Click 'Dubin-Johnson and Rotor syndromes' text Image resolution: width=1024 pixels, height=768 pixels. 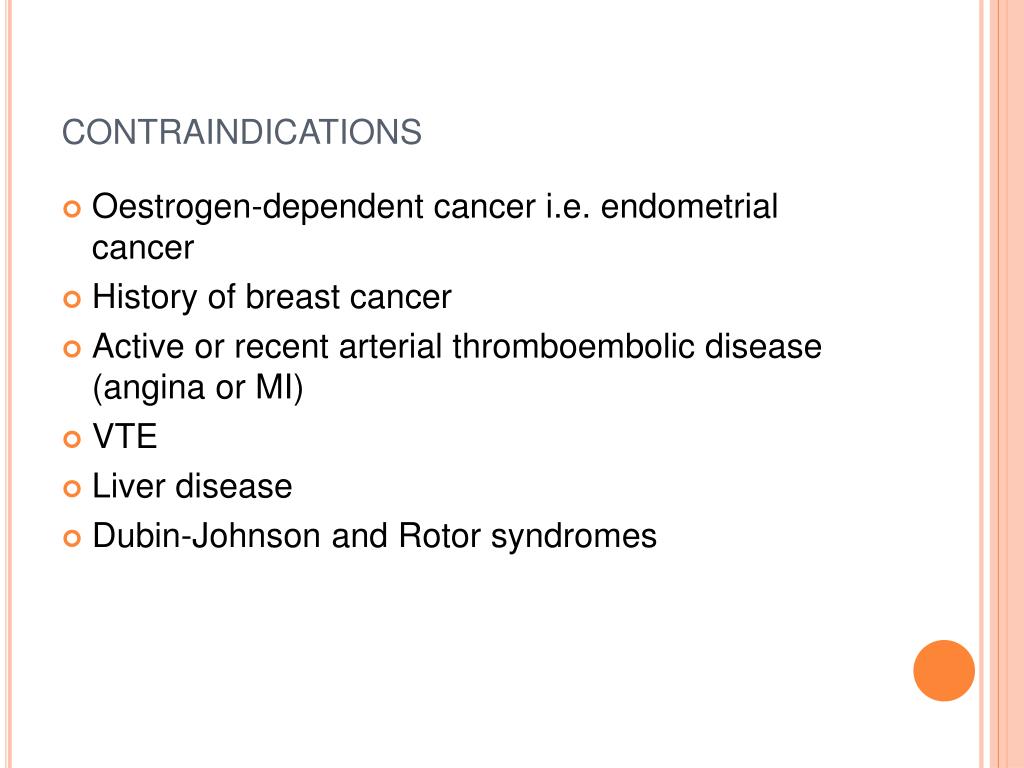click(374, 537)
